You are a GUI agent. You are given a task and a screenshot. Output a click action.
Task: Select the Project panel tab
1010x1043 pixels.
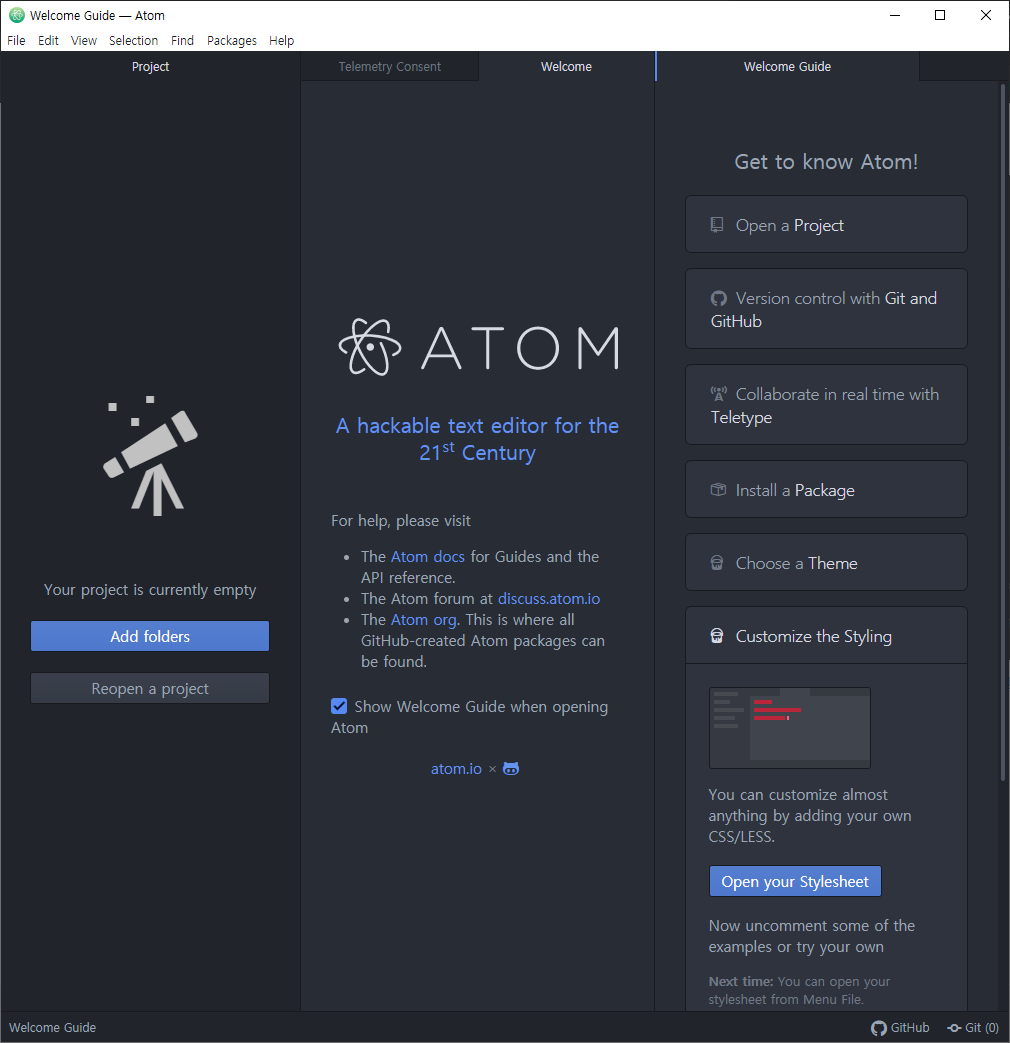(x=150, y=67)
